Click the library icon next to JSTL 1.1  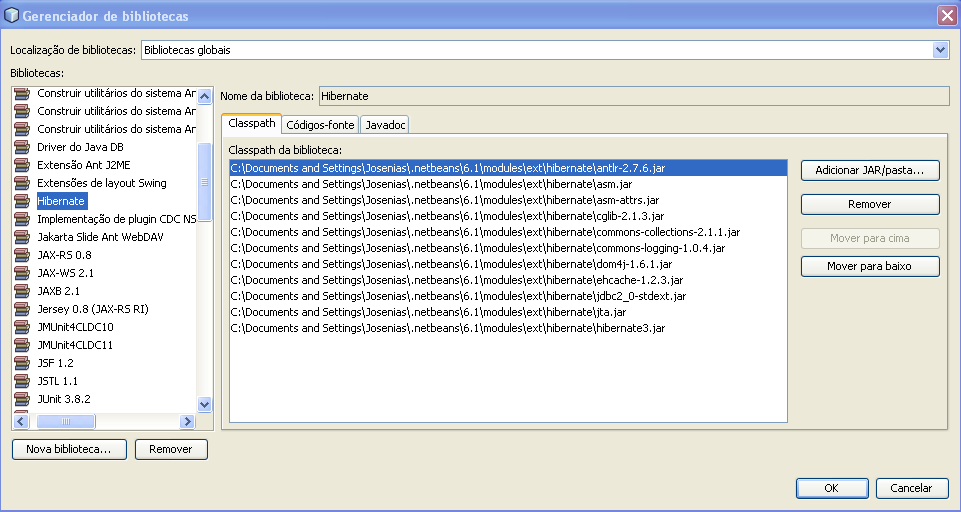(x=22, y=381)
